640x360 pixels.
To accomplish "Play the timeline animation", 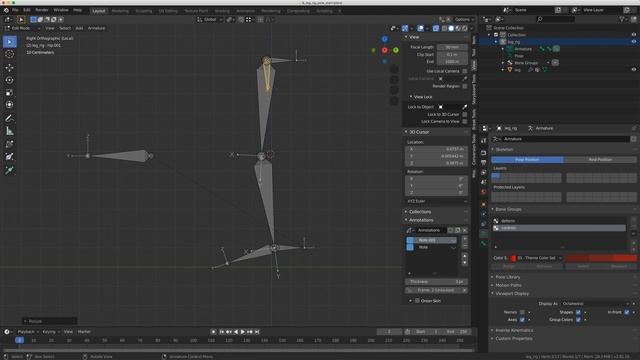I will point(242,332).
